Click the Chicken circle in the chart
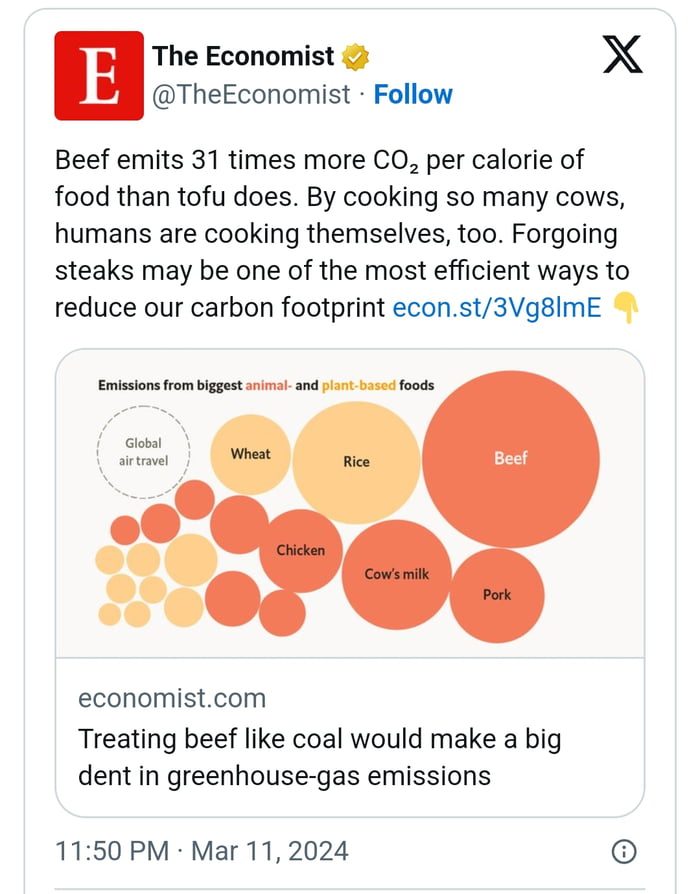This screenshot has width=700, height=894. pyautogui.click(x=301, y=550)
